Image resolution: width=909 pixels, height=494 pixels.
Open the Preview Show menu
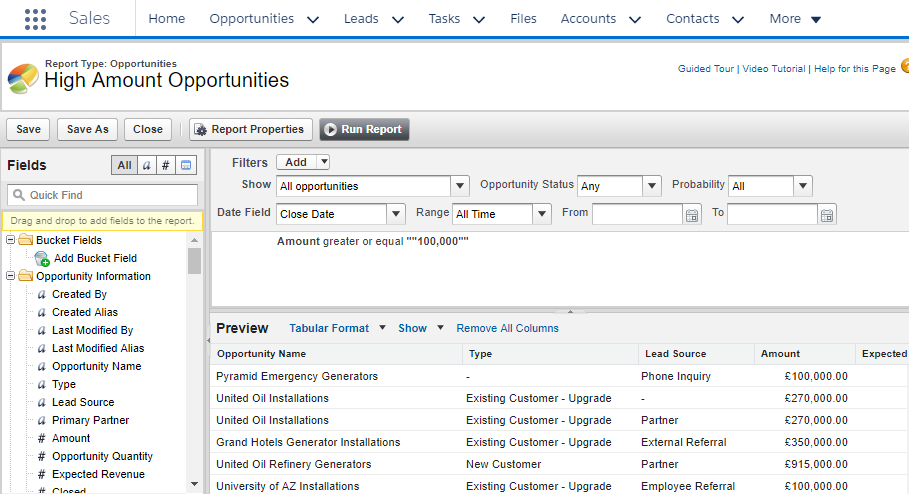coord(421,328)
